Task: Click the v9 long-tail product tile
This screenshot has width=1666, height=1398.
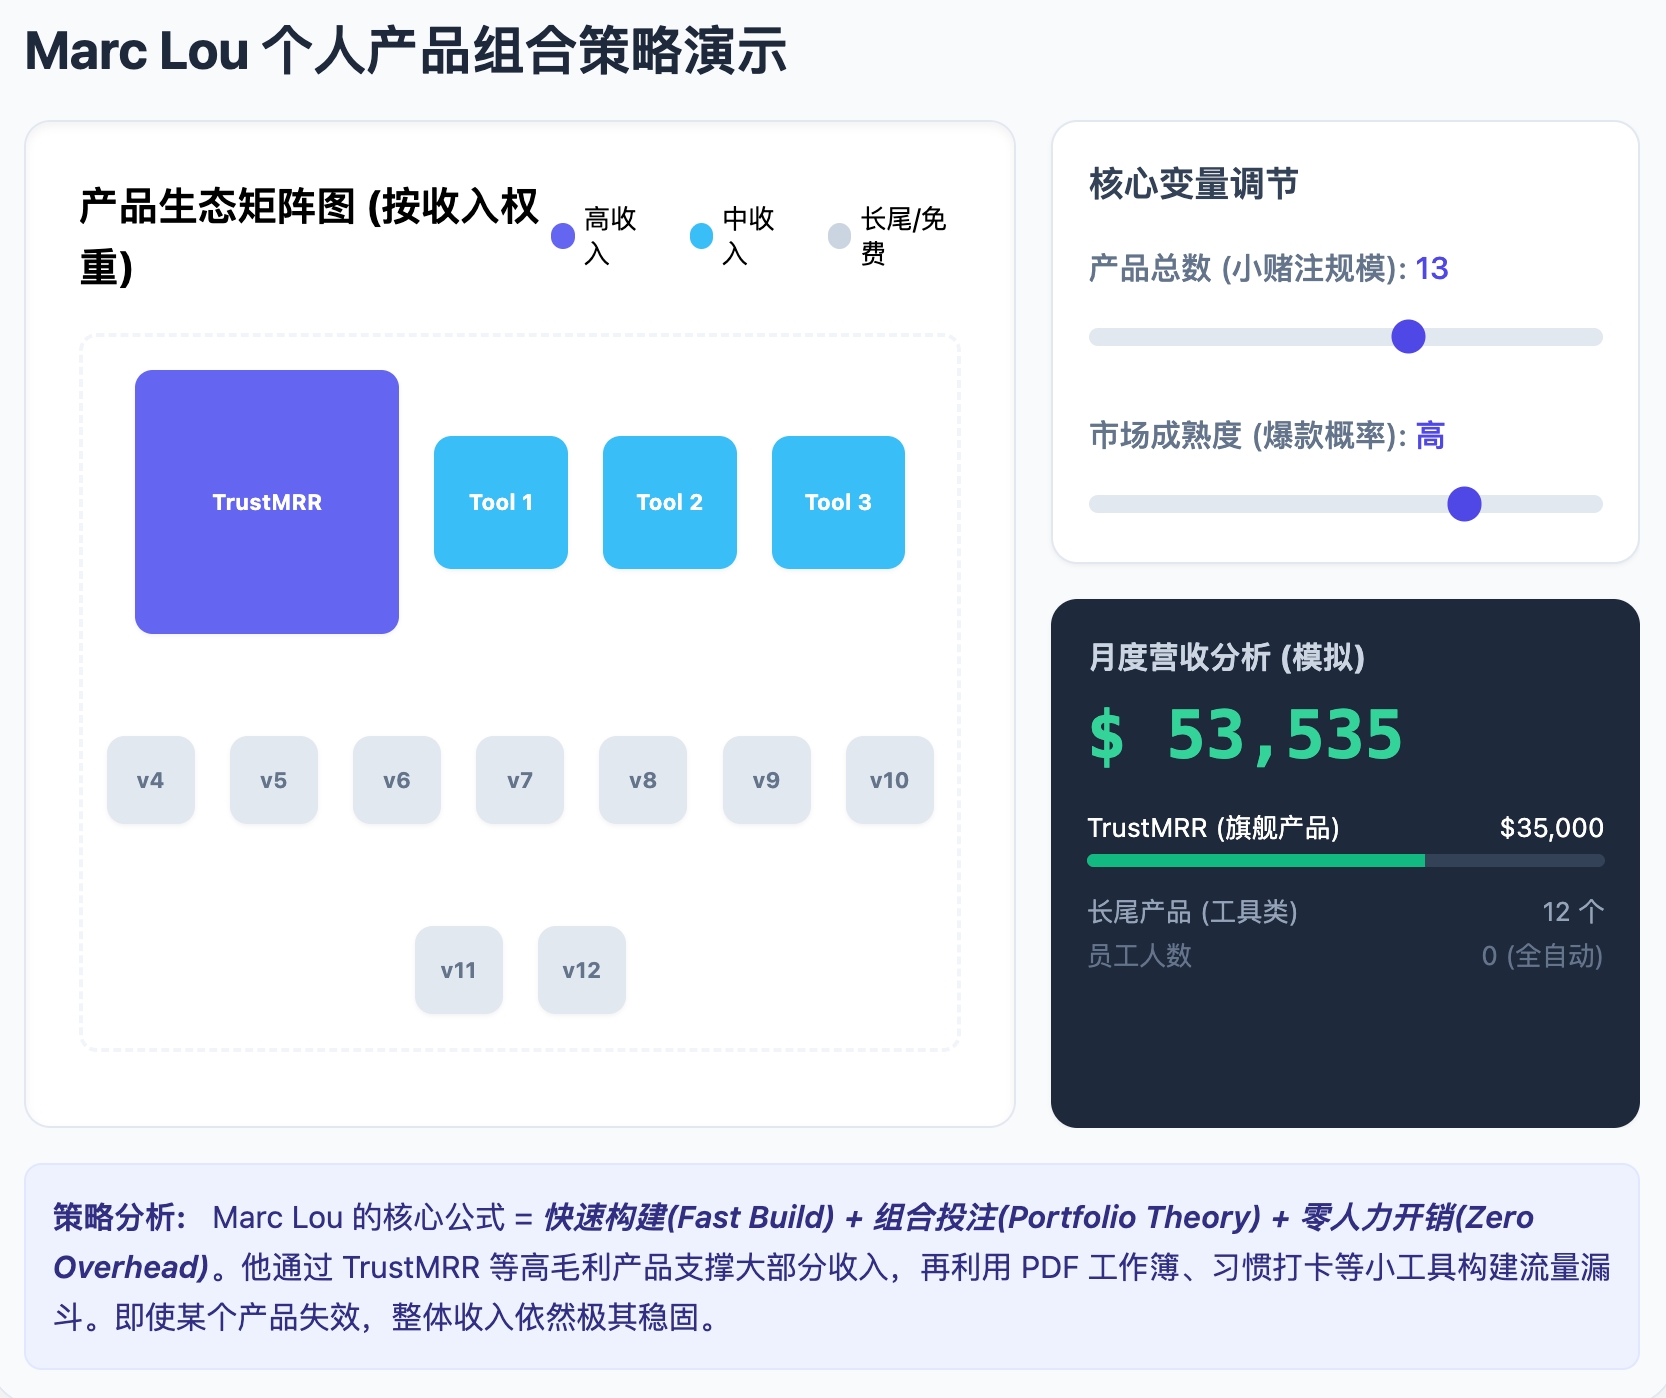Action: click(767, 780)
